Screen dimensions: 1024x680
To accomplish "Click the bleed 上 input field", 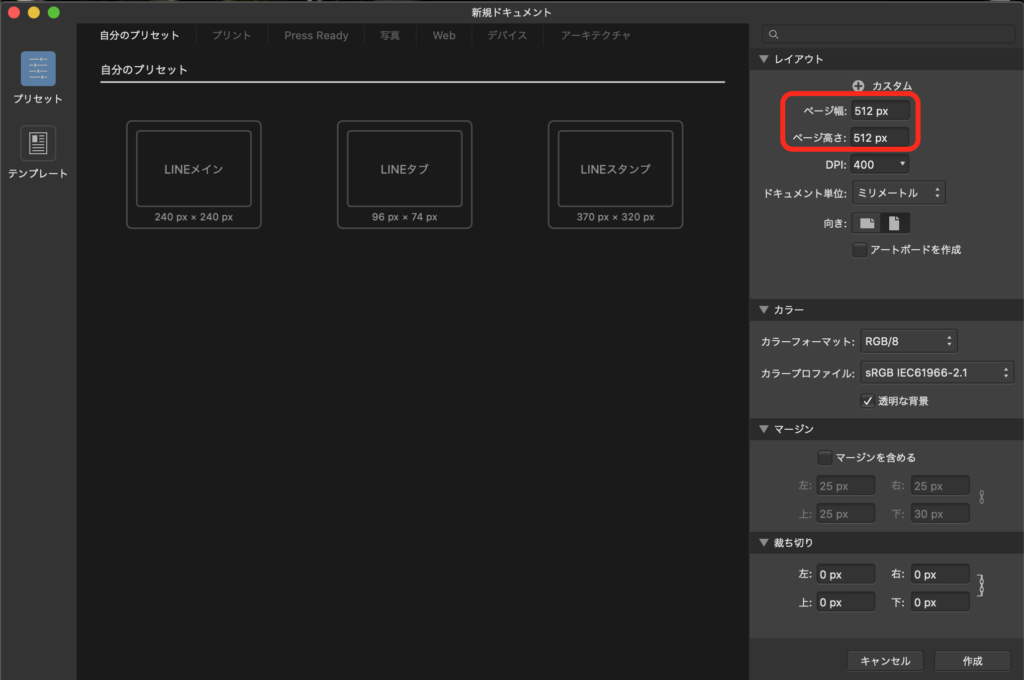I will coord(845,602).
